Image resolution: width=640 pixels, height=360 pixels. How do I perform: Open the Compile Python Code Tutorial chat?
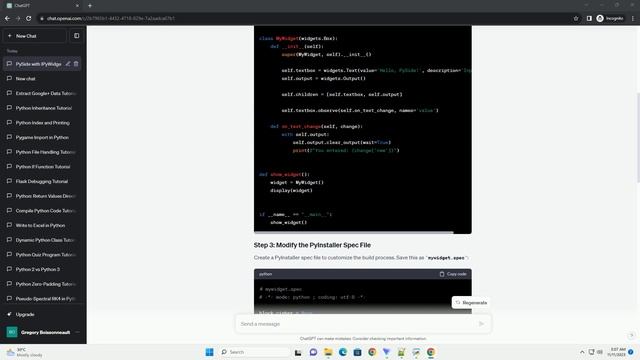pos(42,211)
